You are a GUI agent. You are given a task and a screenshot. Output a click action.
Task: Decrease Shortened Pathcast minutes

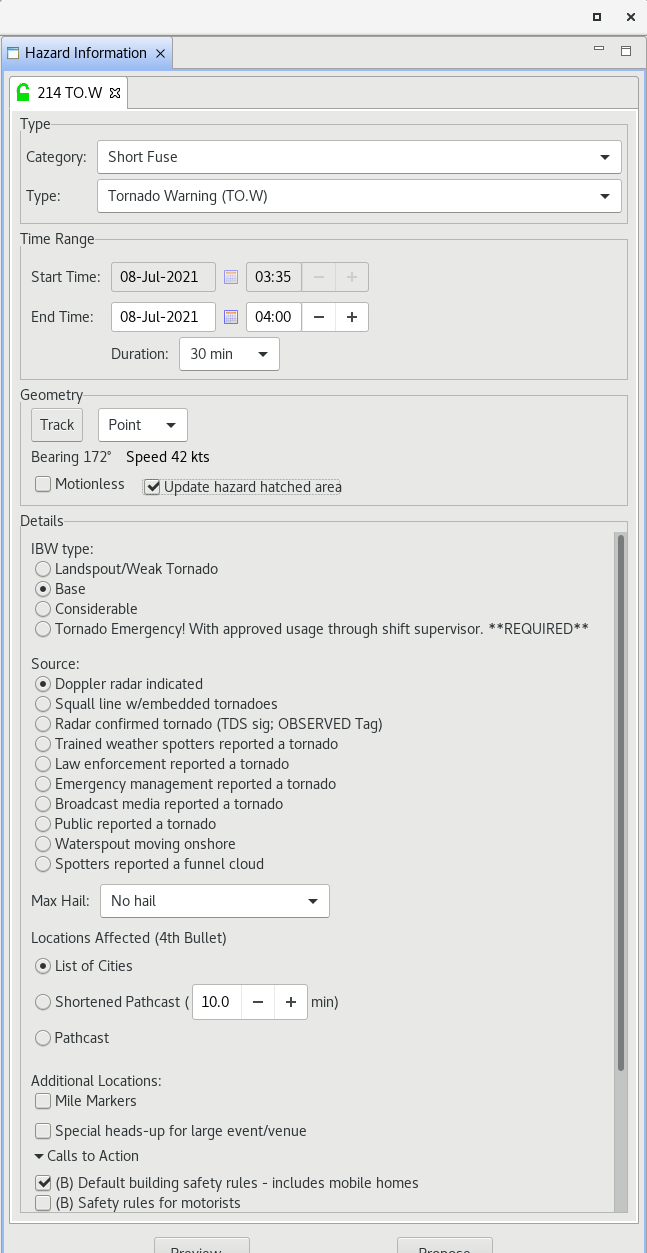(x=257, y=1002)
